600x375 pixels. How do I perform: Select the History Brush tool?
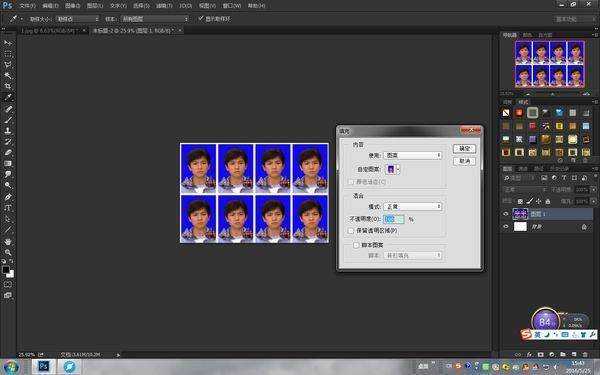8,142
